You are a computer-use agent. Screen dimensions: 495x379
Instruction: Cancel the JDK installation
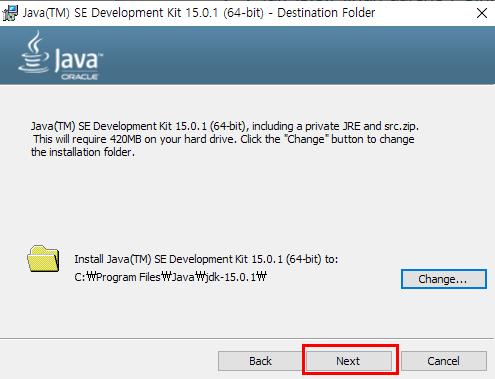(444, 361)
